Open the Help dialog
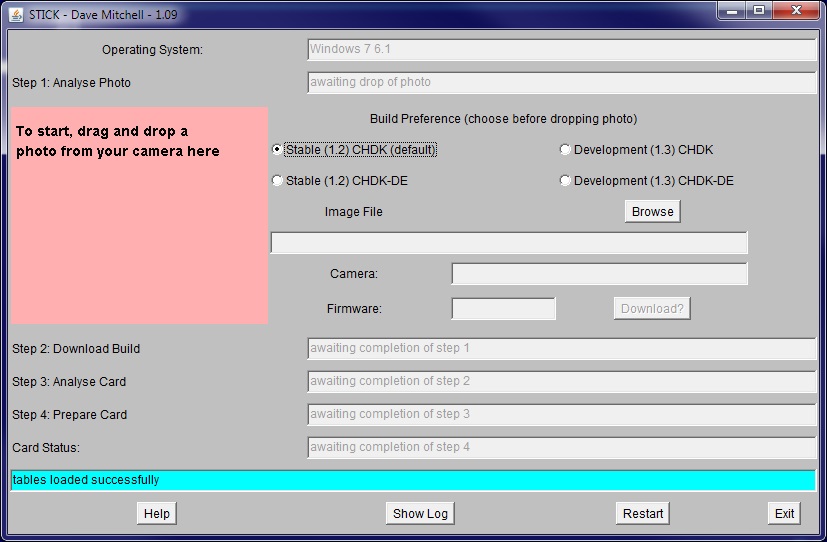The width and height of the screenshot is (827, 542). (x=156, y=513)
